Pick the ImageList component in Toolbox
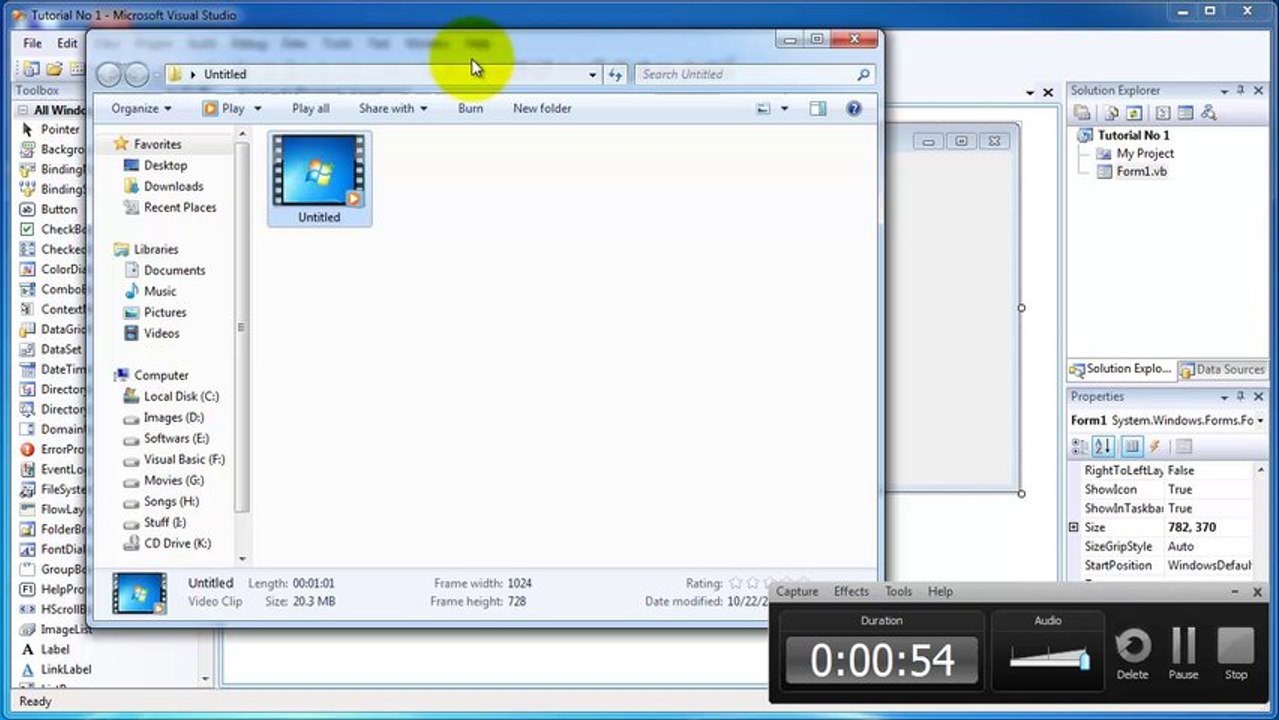1279x720 pixels. pos(55,629)
